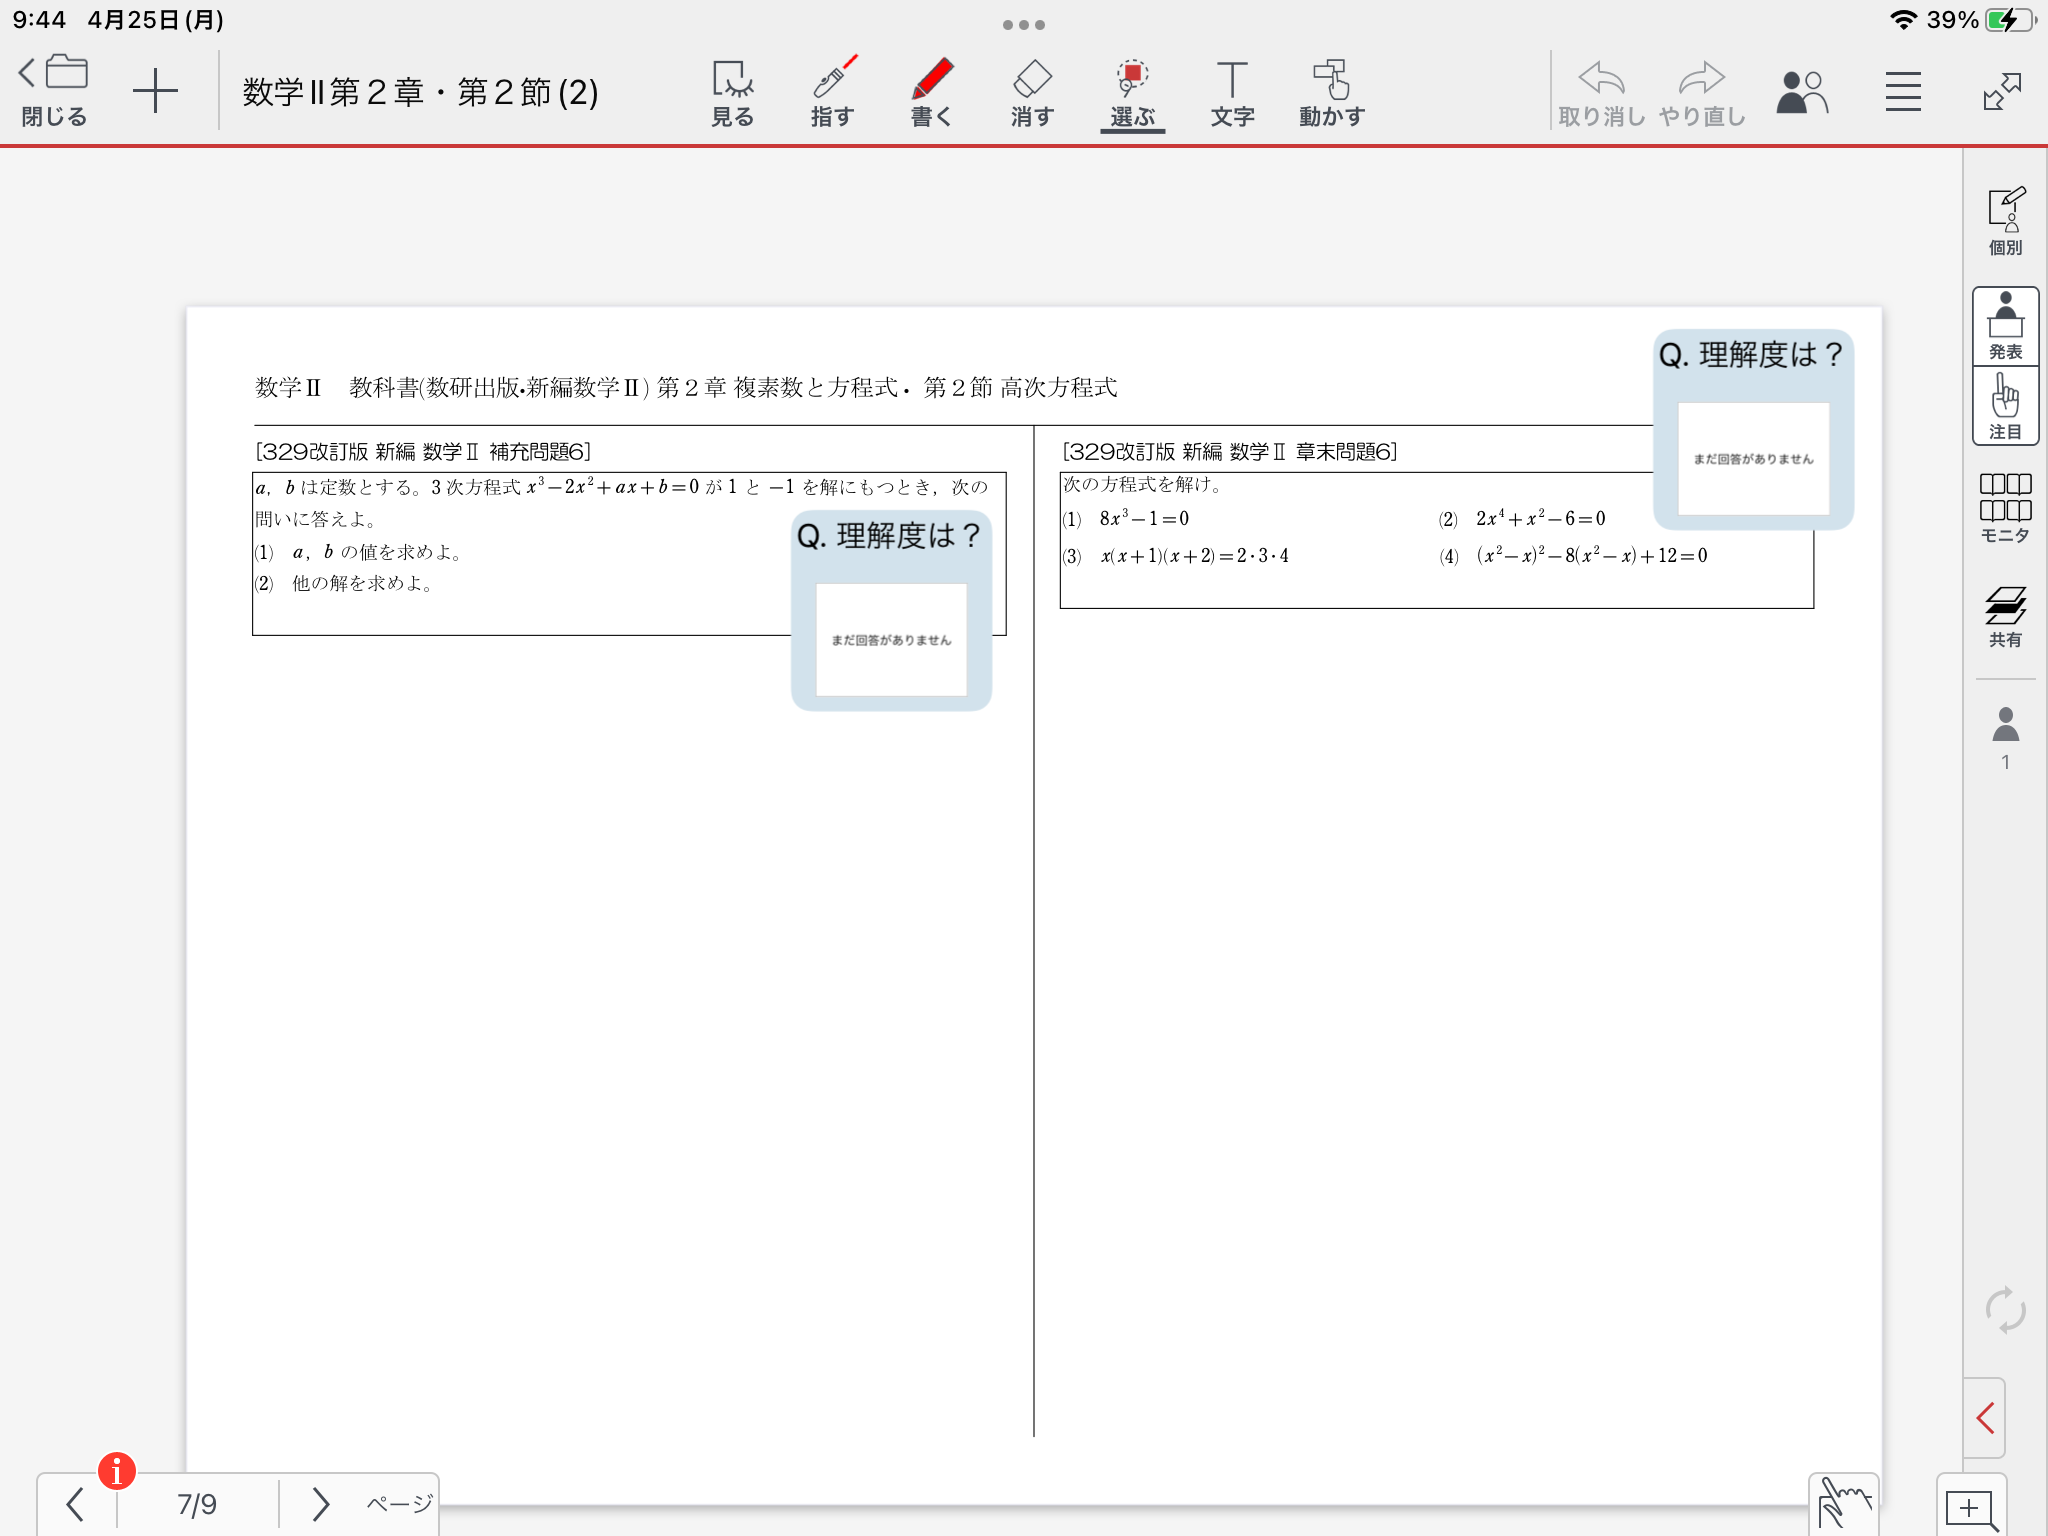The width and height of the screenshot is (2048, 1536).
Task: Select the 書く red pen tool
Action: [931, 93]
